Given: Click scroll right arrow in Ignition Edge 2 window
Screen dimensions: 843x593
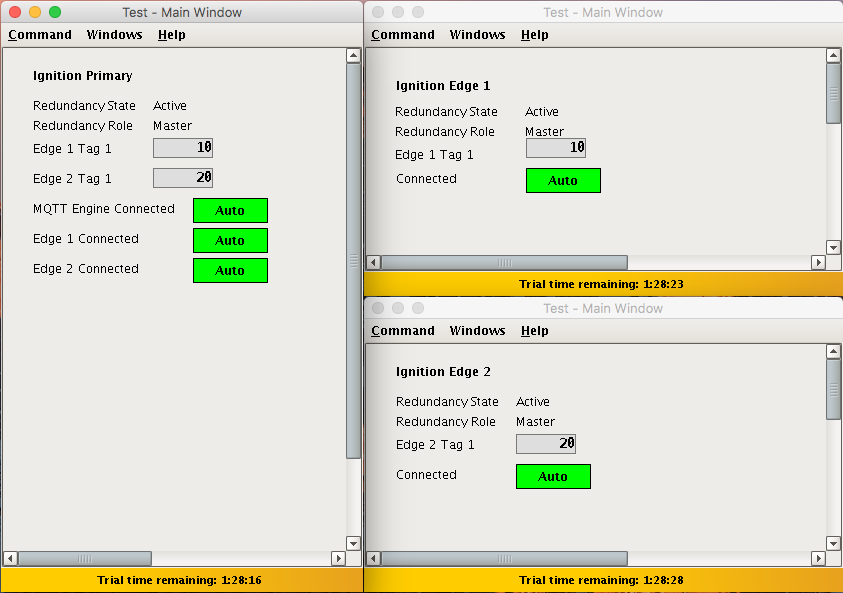Looking at the screenshot, I should 818,558.
